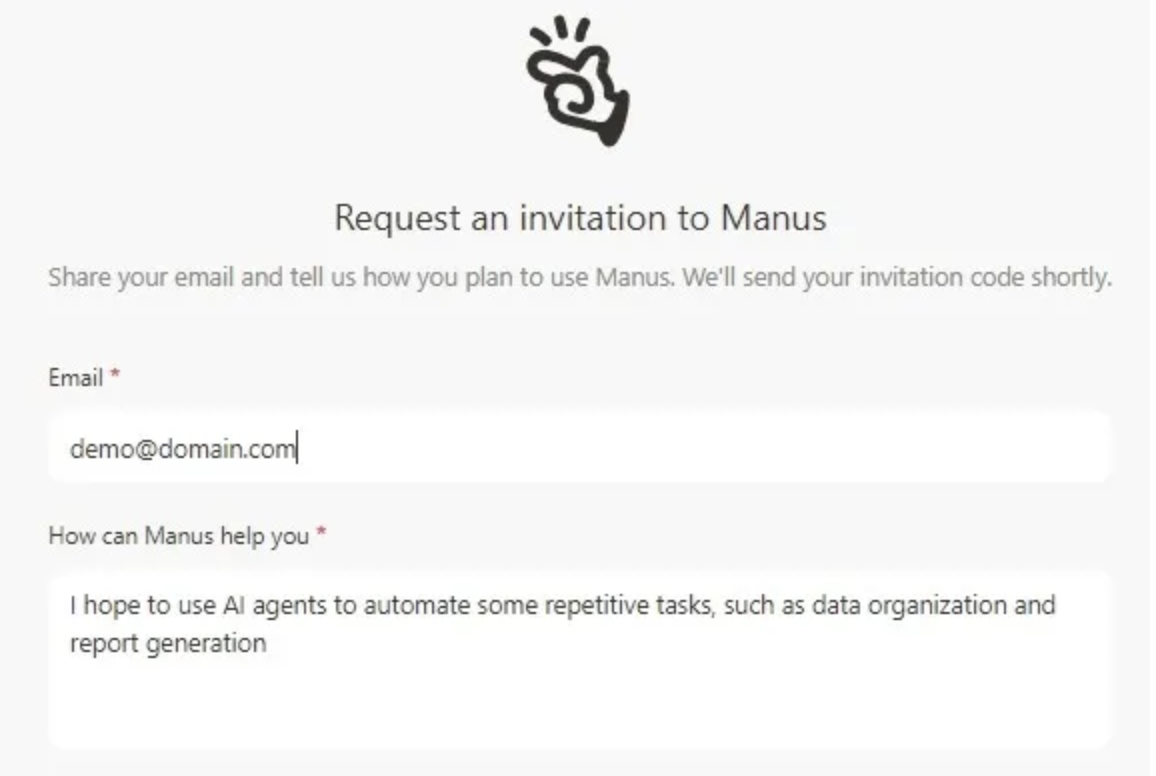The width and height of the screenshot is (1156, 776).
Task: Click the Share your email subtitle text
Action: [580, 278]
